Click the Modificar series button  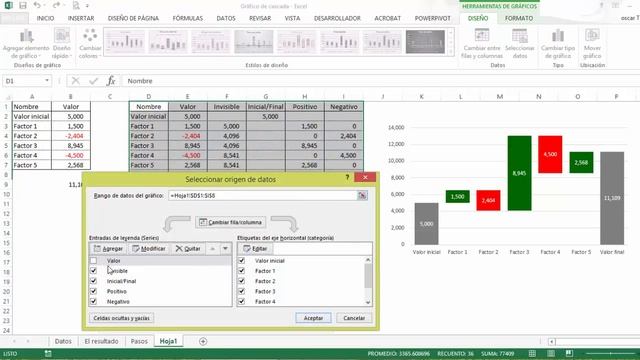pos(149,249)
